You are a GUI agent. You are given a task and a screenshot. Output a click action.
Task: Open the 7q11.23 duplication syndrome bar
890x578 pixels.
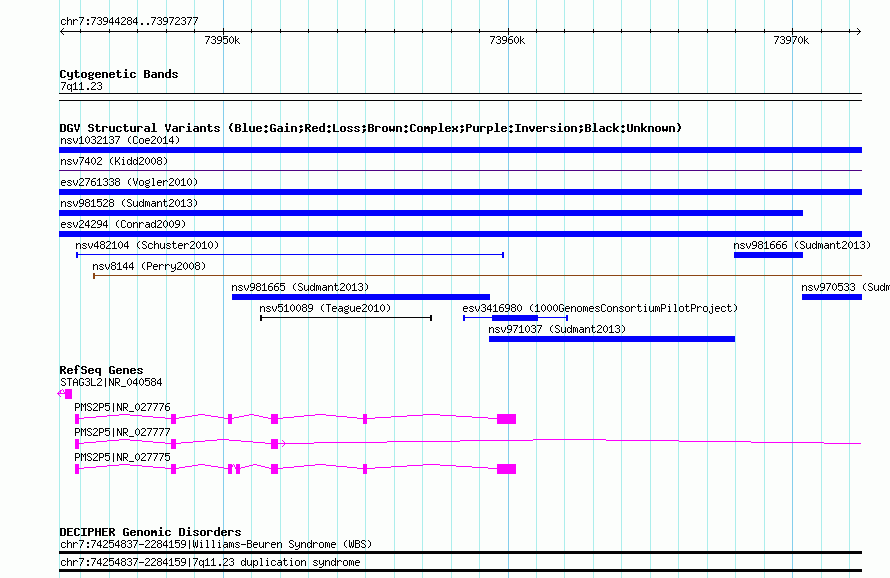click(x=460, y=571)
